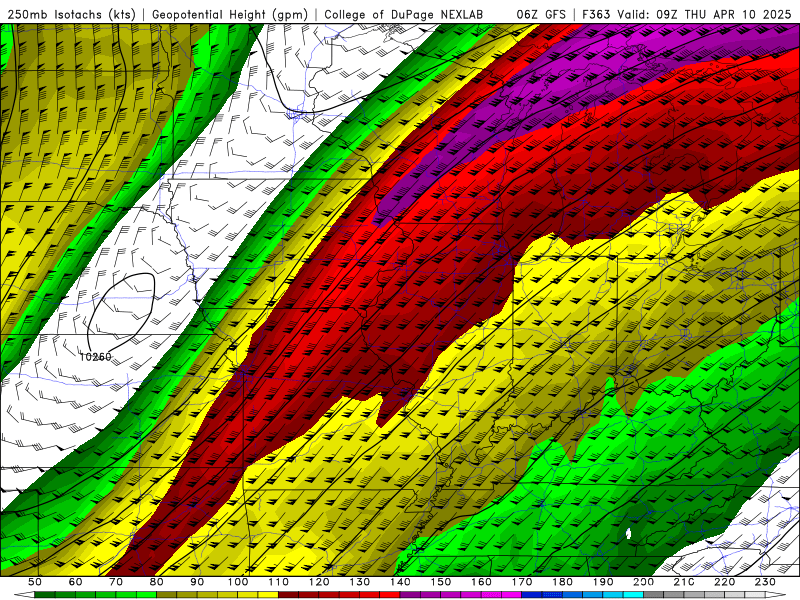Screen dimensions: 800x600
Task: Click the 180 value on the color scale
Action: [562, 582]
